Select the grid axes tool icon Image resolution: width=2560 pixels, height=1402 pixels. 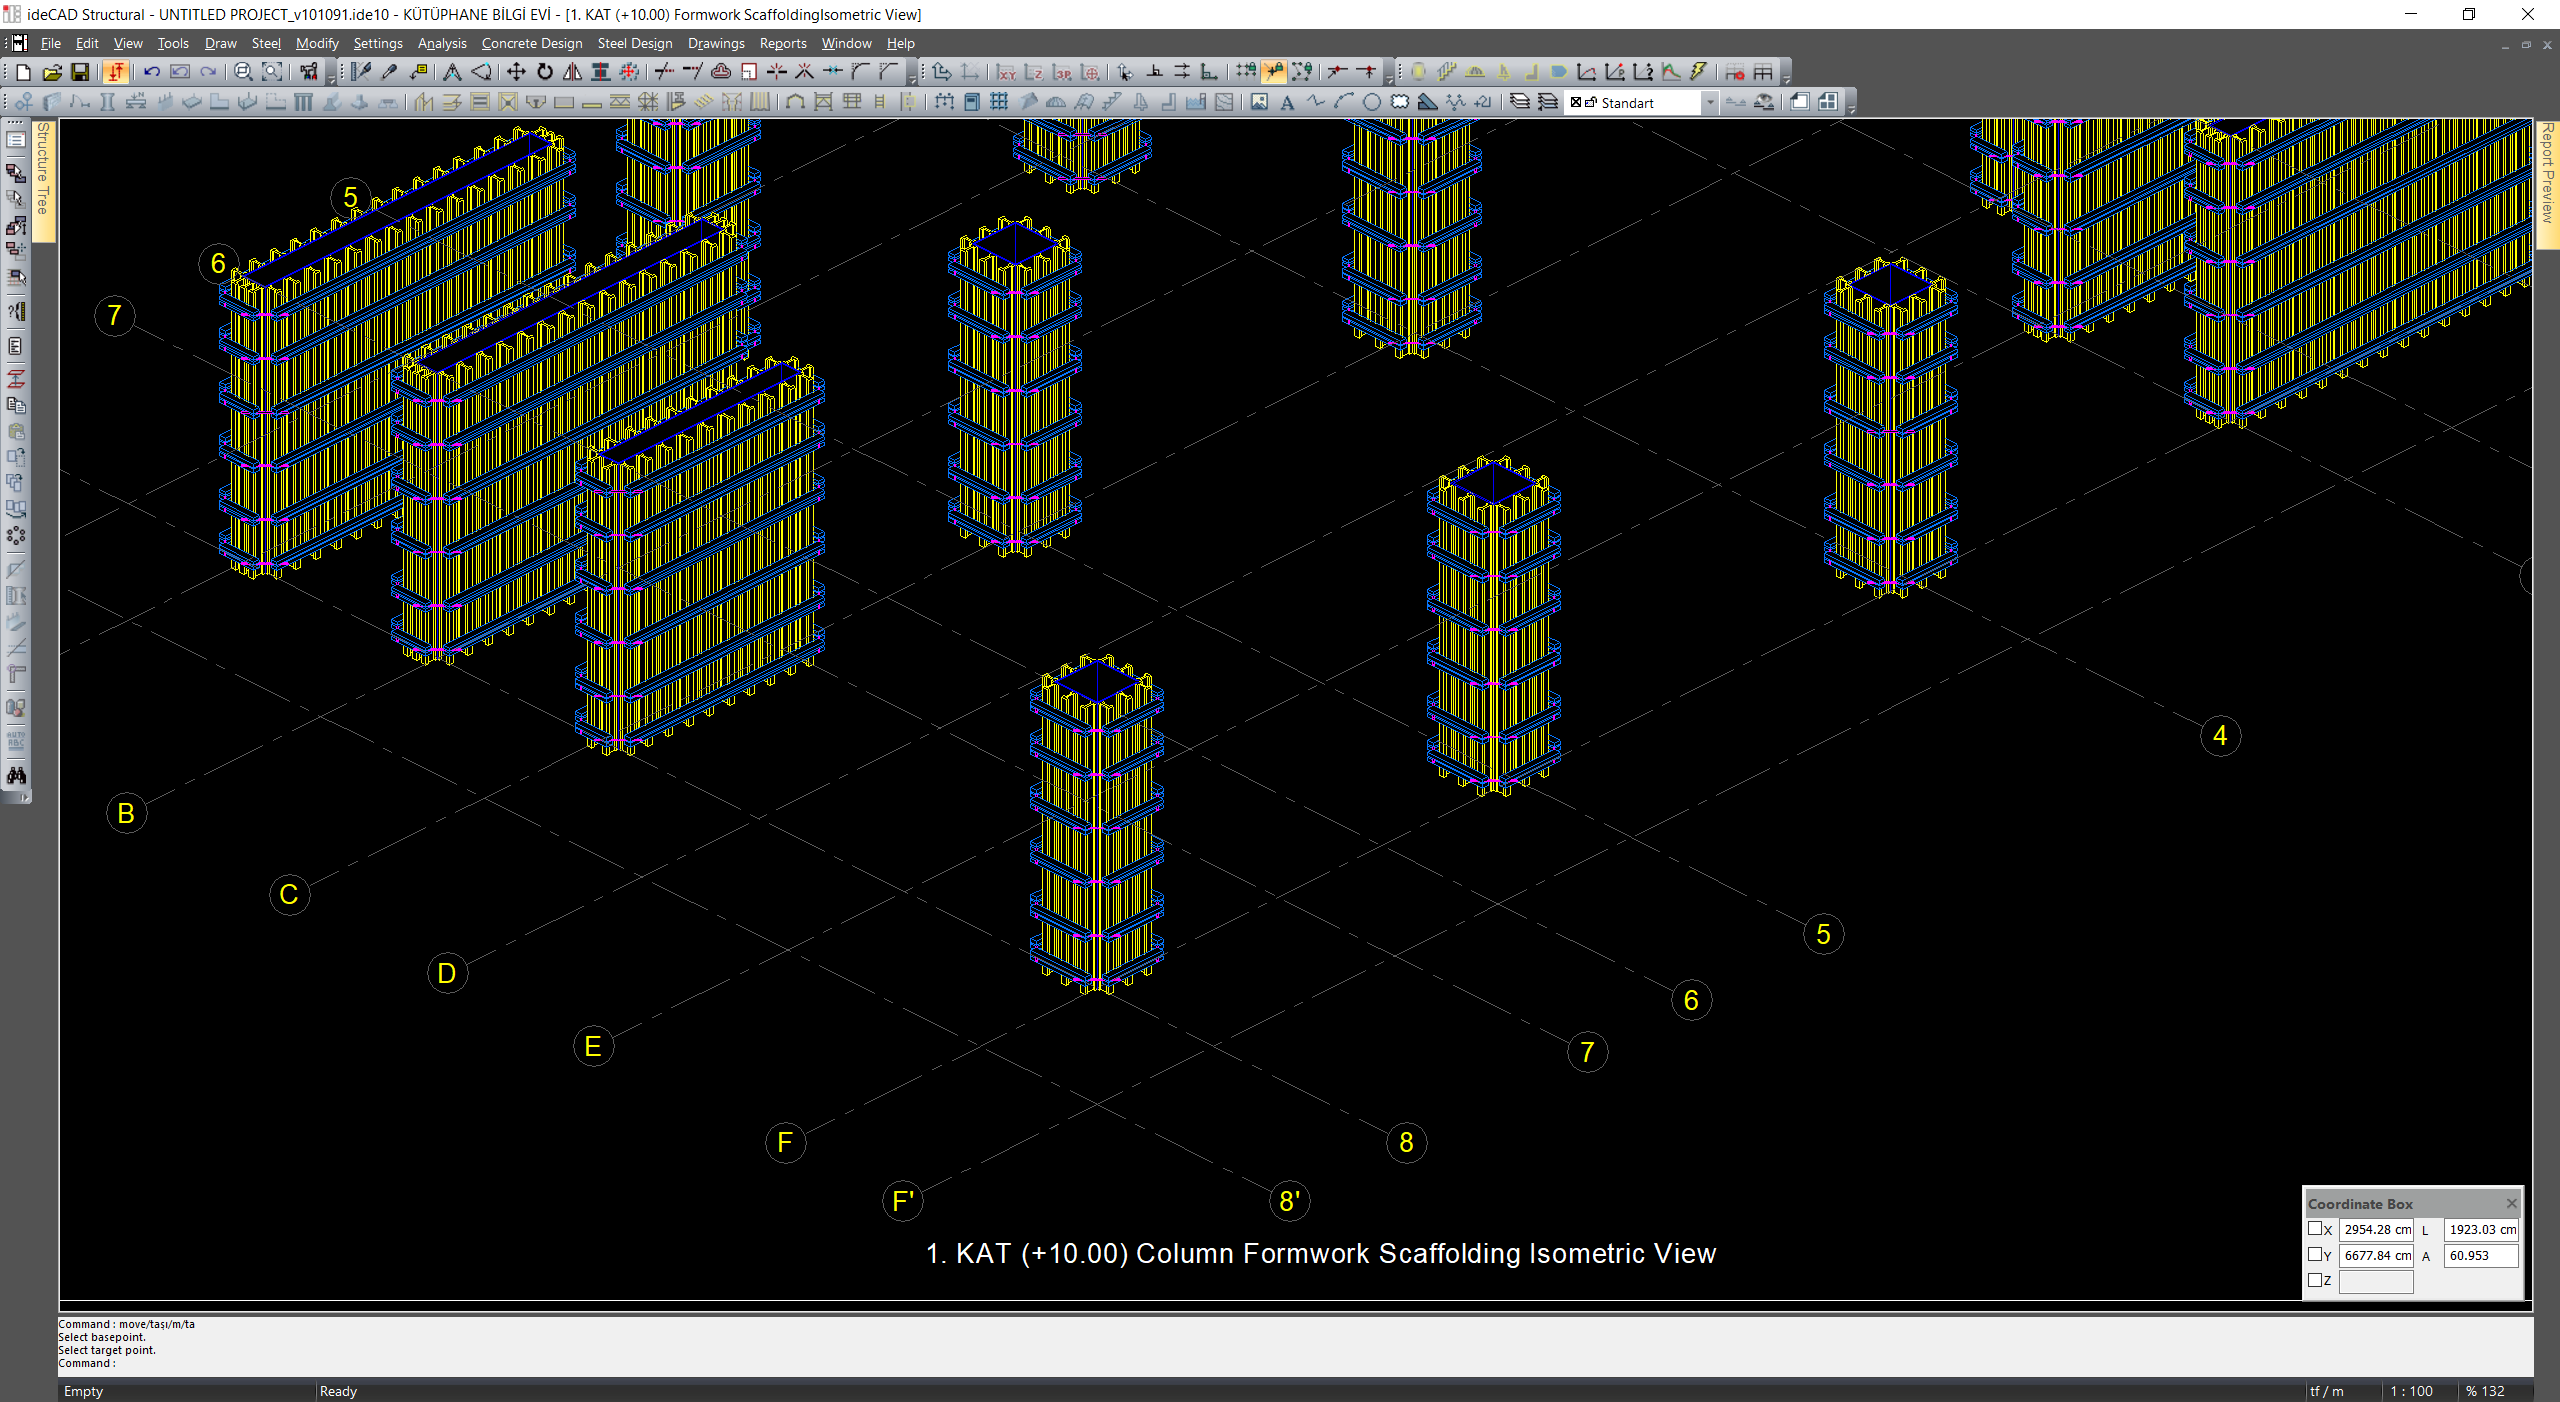click(999, 102)
